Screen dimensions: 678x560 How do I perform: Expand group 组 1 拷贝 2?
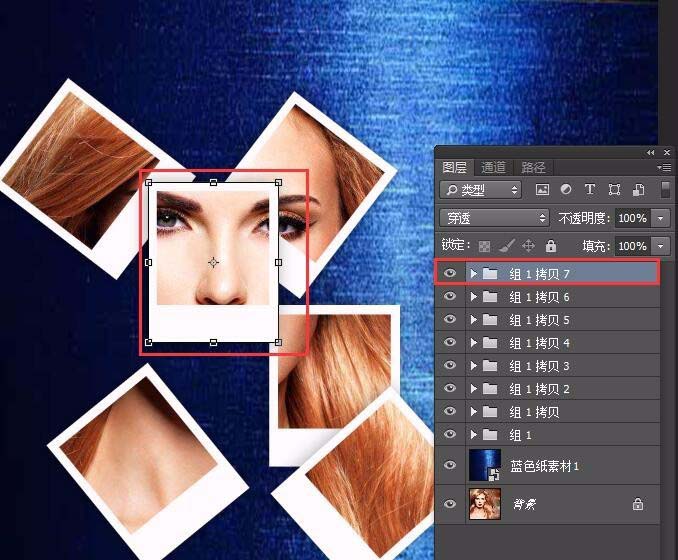pyautogui.click(x=473, y=388)
